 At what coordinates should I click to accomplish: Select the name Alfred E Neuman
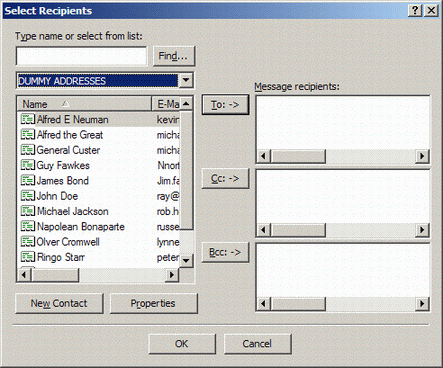(73, 119)
